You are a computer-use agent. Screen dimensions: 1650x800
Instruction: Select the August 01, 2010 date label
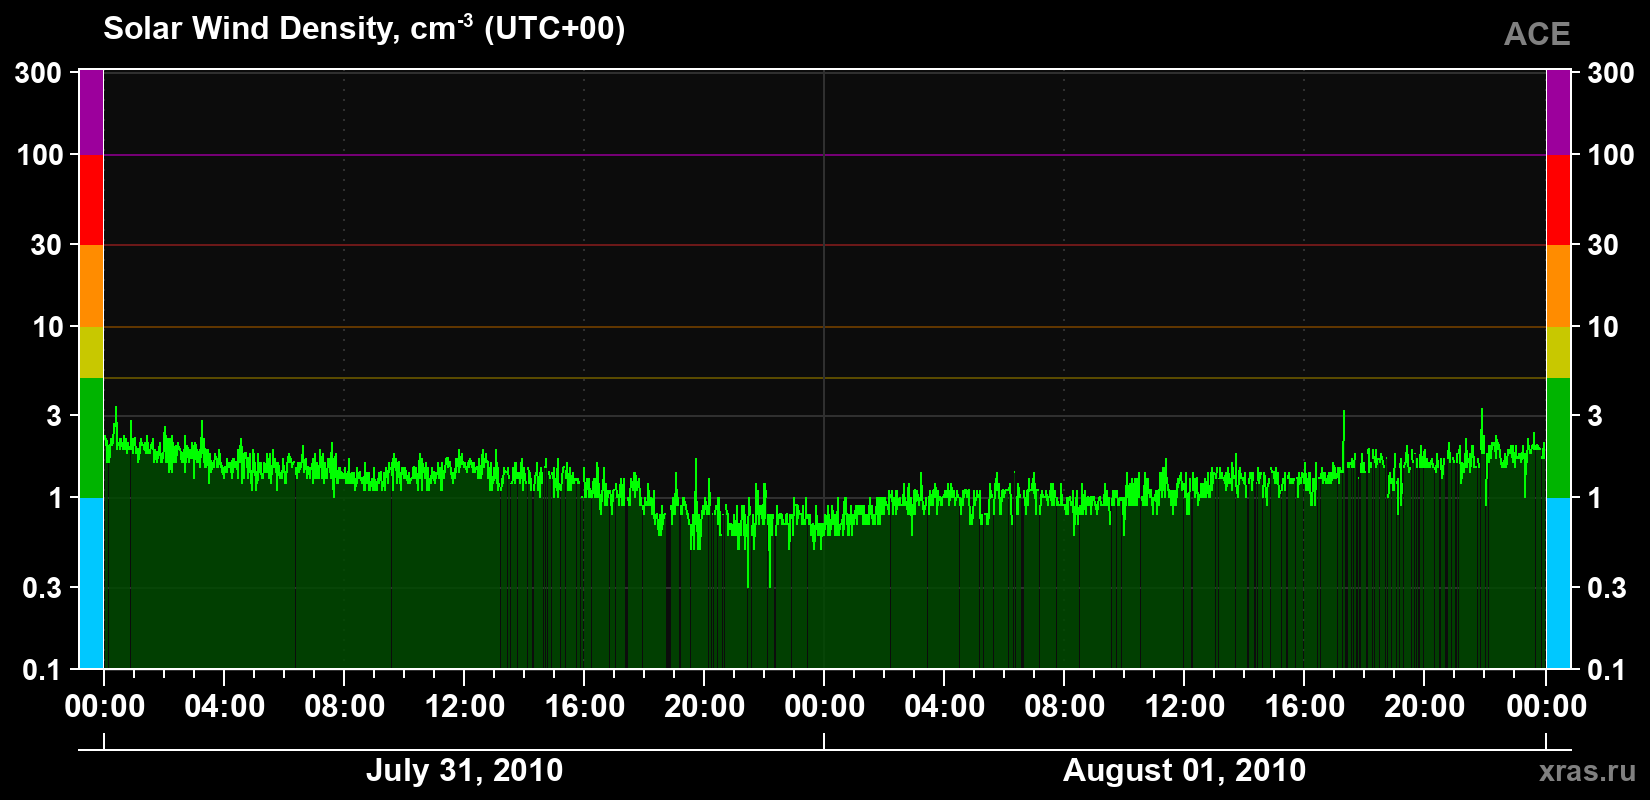1184,771
